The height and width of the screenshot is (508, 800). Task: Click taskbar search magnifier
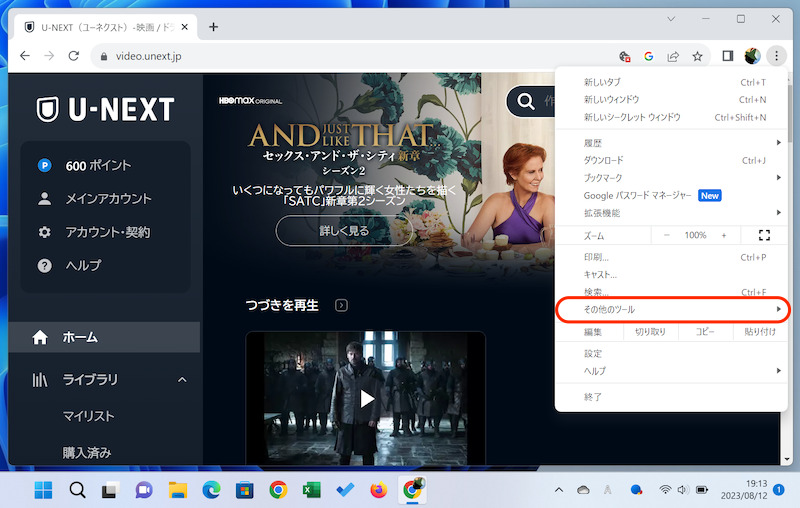[x=77, y=490]
